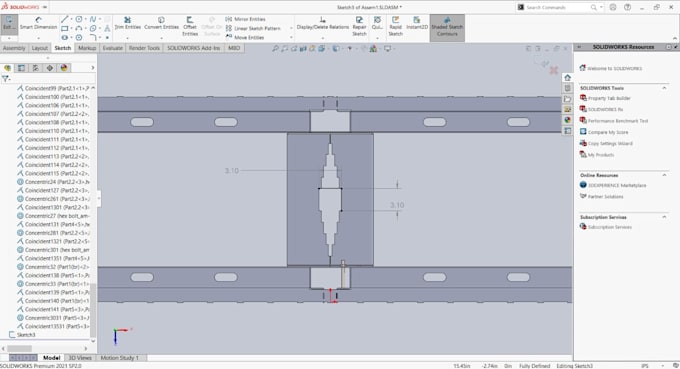Open the Convert Entities dropdown arrow

[x=161, y=38]
